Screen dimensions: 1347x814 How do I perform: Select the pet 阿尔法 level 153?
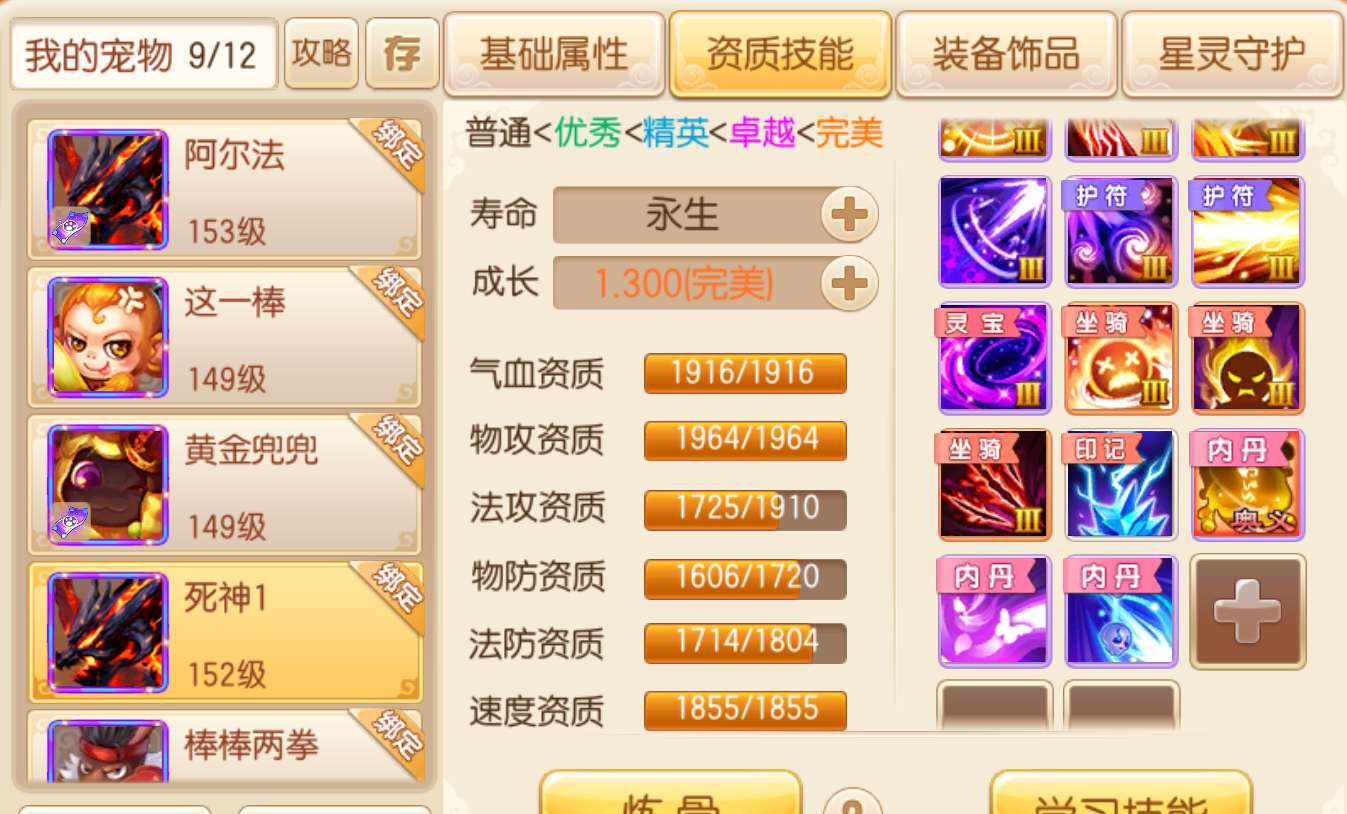click(x=225, y=189)
